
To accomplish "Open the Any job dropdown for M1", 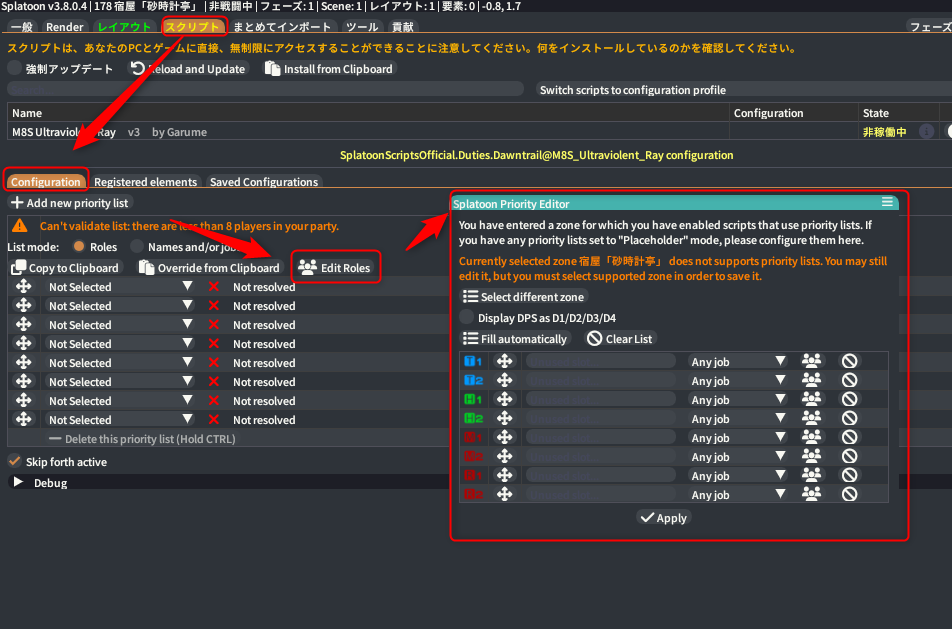I will tap(738, 437).
